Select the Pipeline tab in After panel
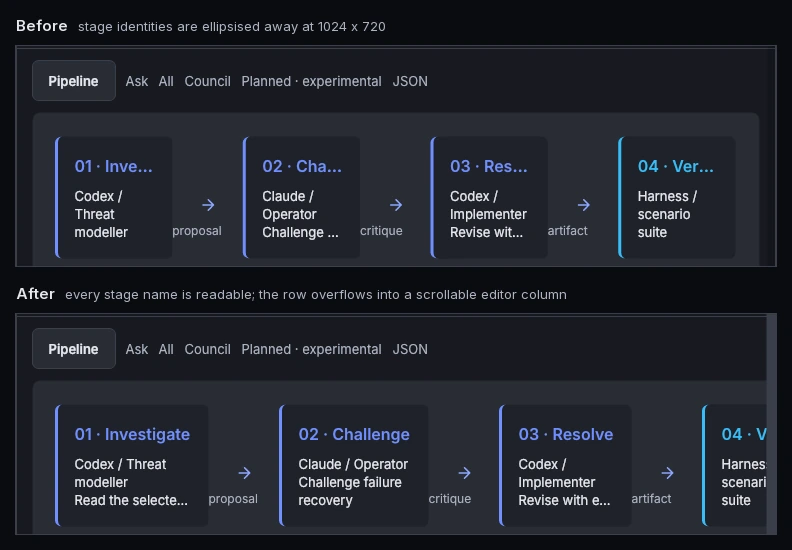 click(x=74, y=348)
